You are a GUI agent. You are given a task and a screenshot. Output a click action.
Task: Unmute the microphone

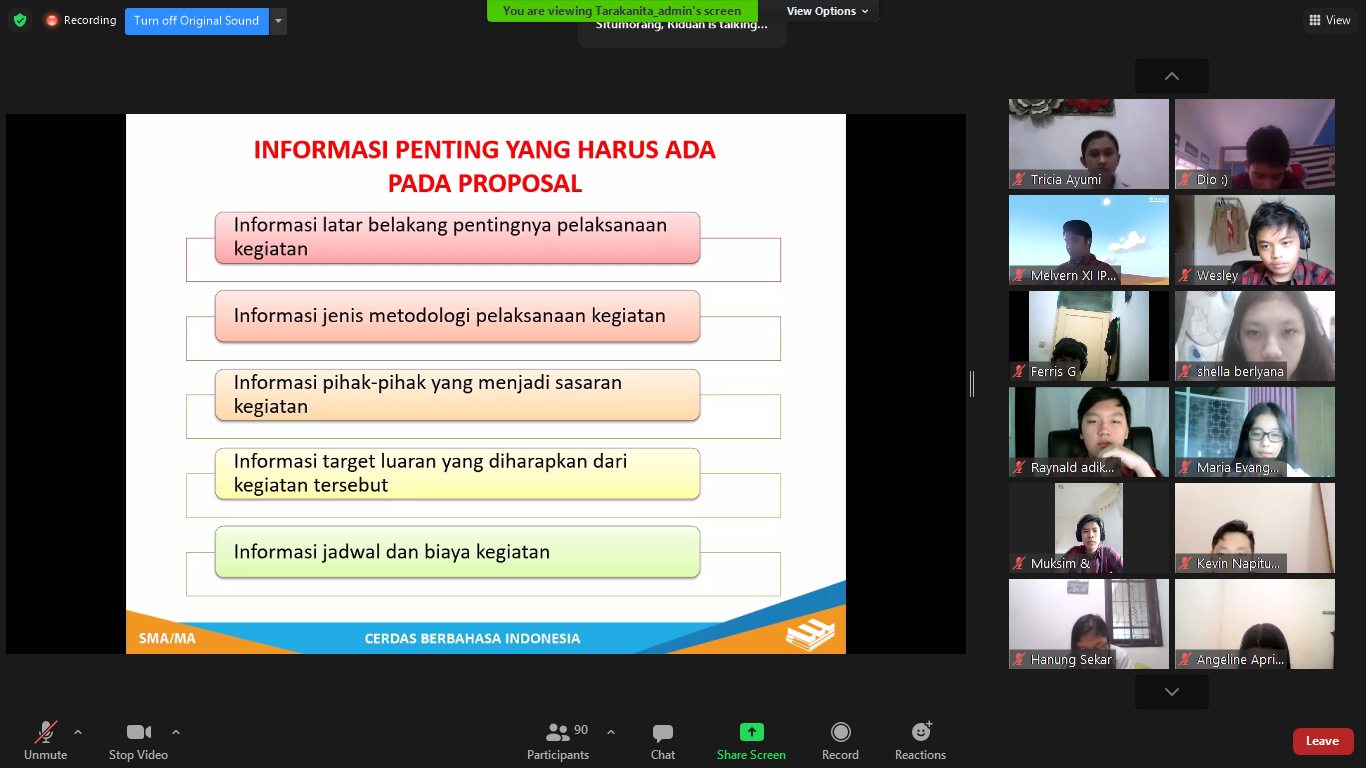[45, 741]
